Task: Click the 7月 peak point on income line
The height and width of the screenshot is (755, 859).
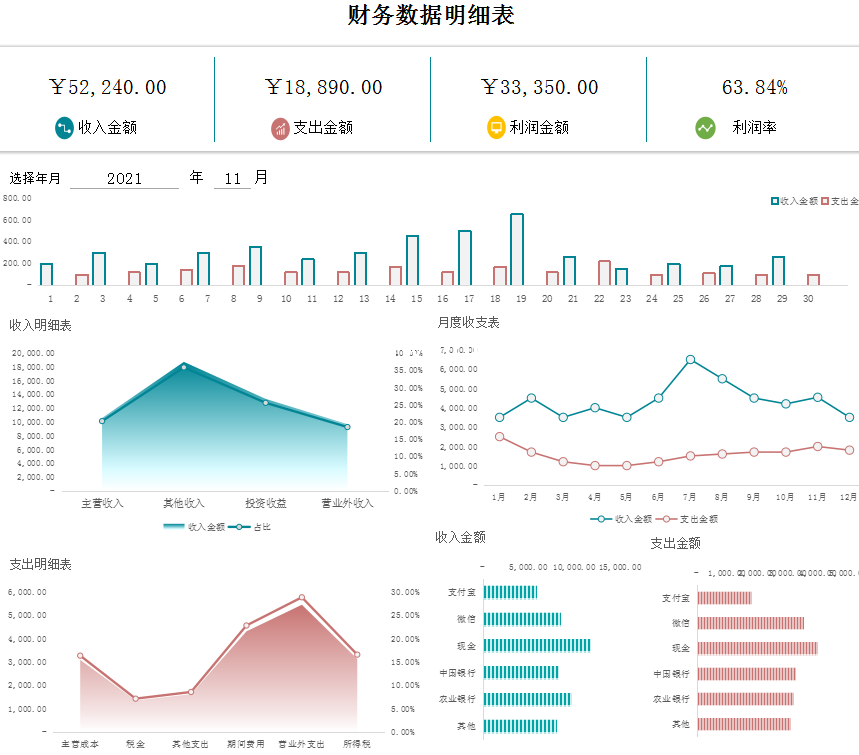Action: pos(690,359)
